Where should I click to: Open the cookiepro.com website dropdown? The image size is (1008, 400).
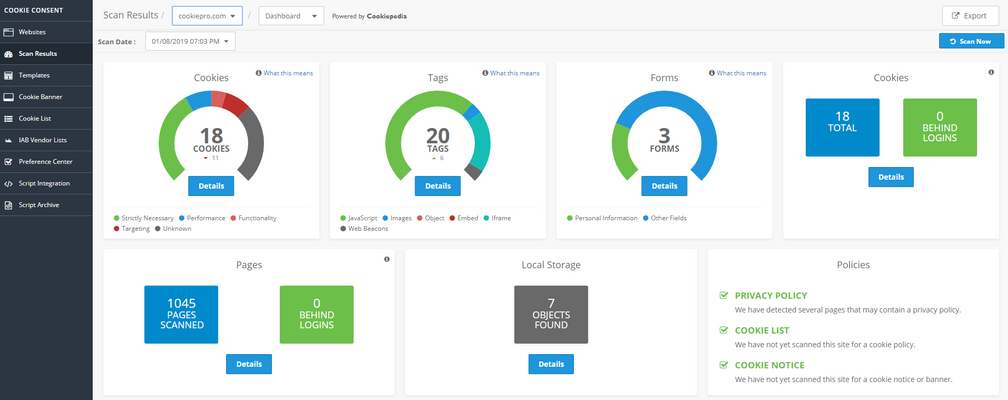pos(207,16)
